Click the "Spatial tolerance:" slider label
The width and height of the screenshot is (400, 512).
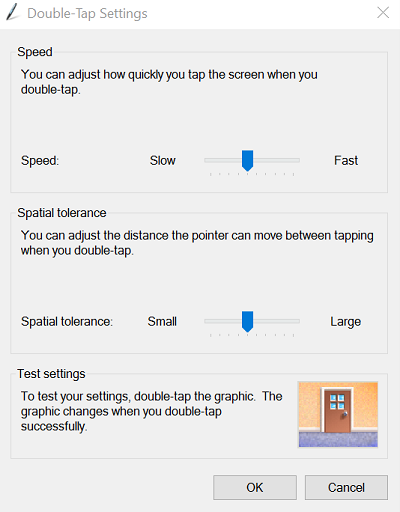[67, 322]
